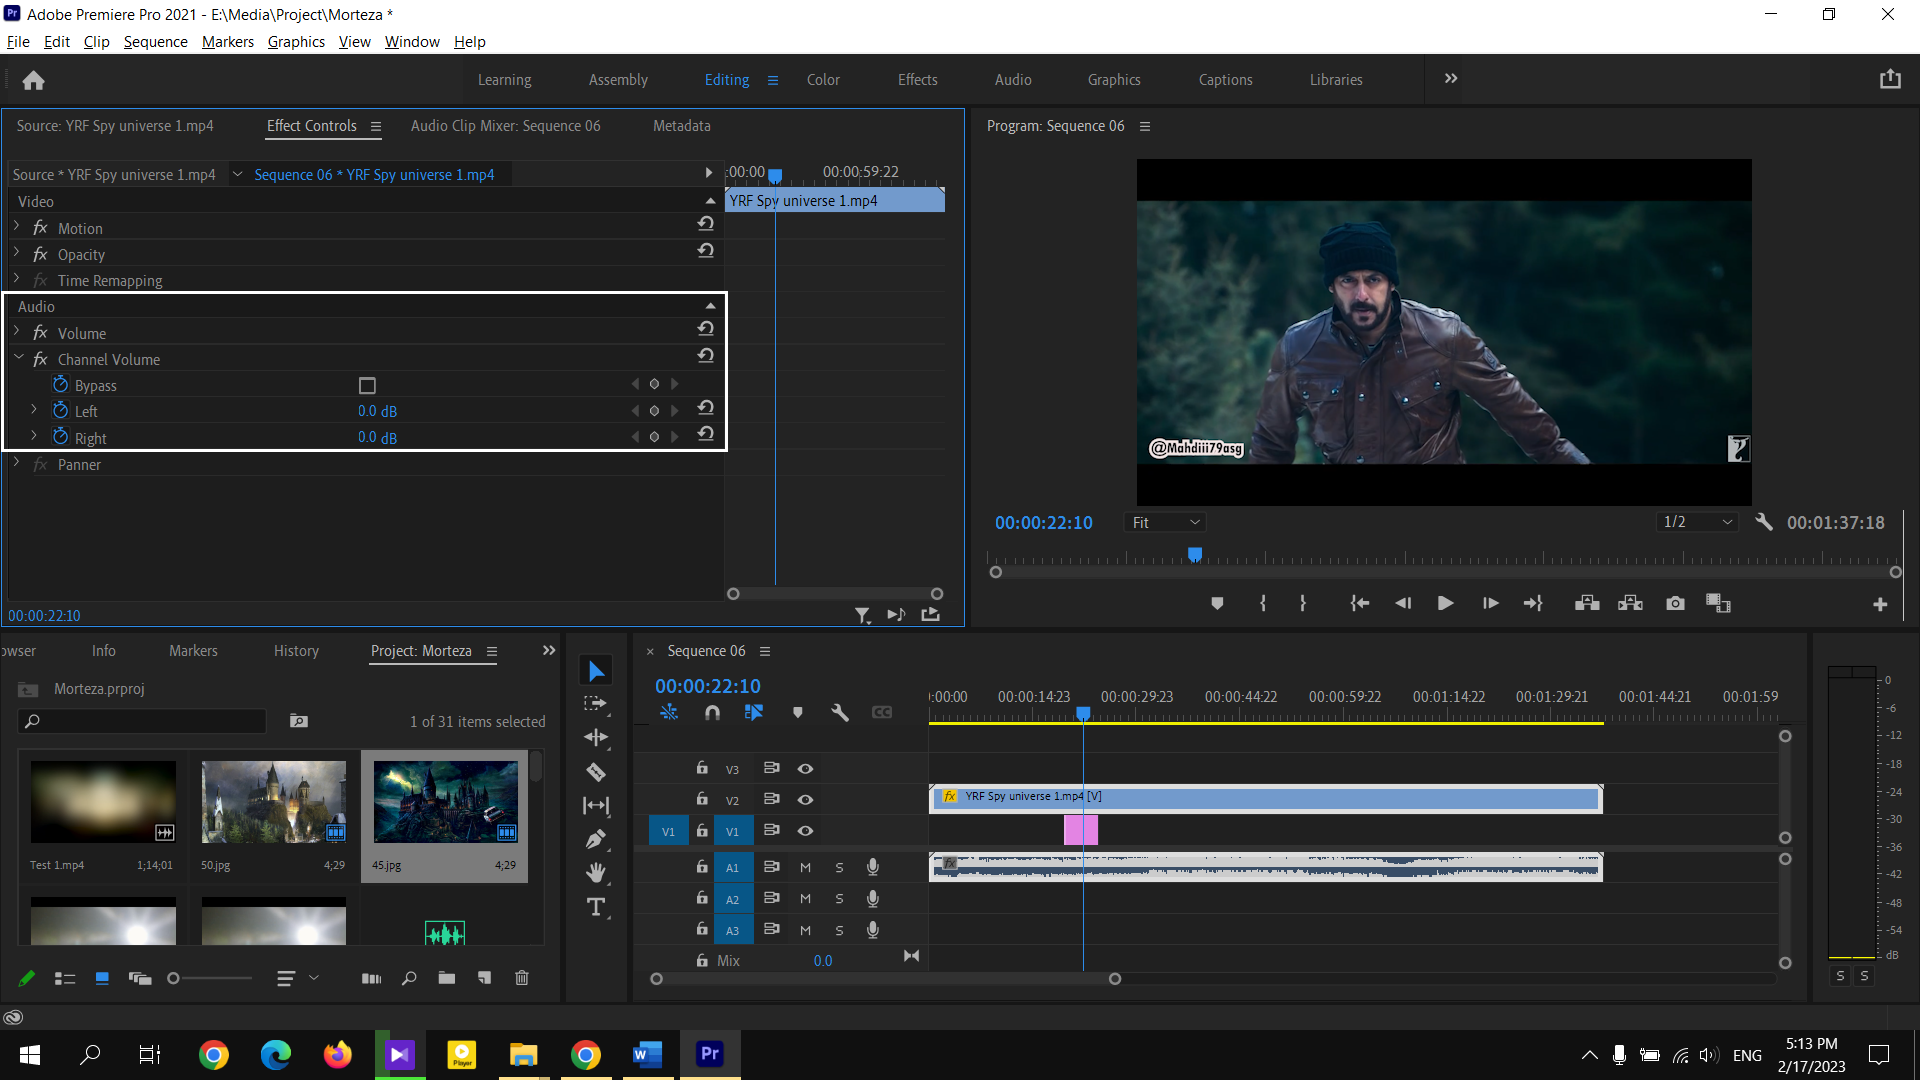Open the Graphics menu
The width and height of the screenshot is (1920, 1080).
(296, 41)
